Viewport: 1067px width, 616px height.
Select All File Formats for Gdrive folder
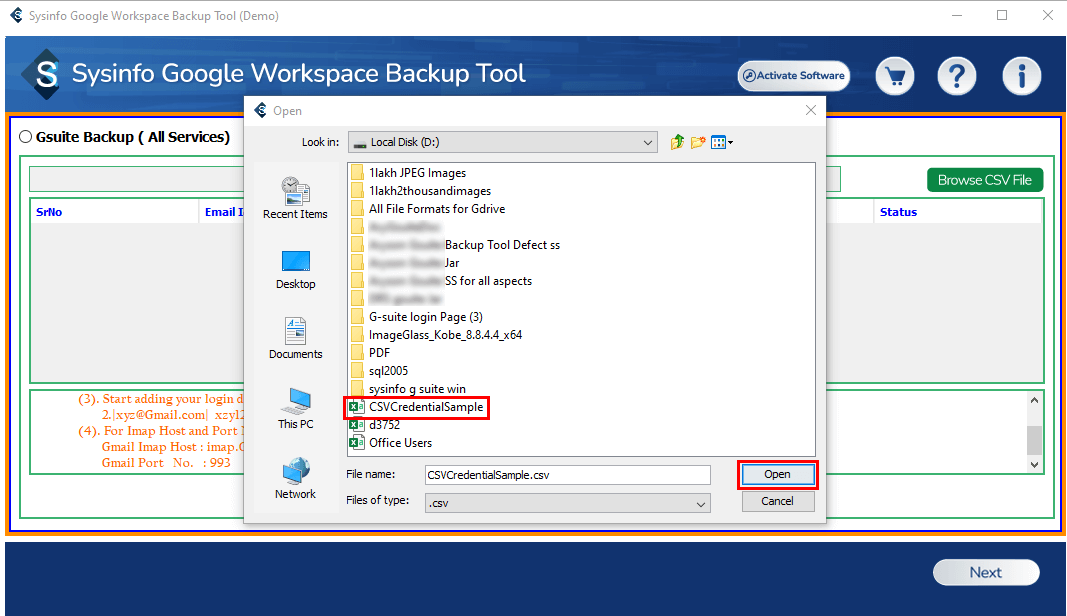(x=428, y=209)
